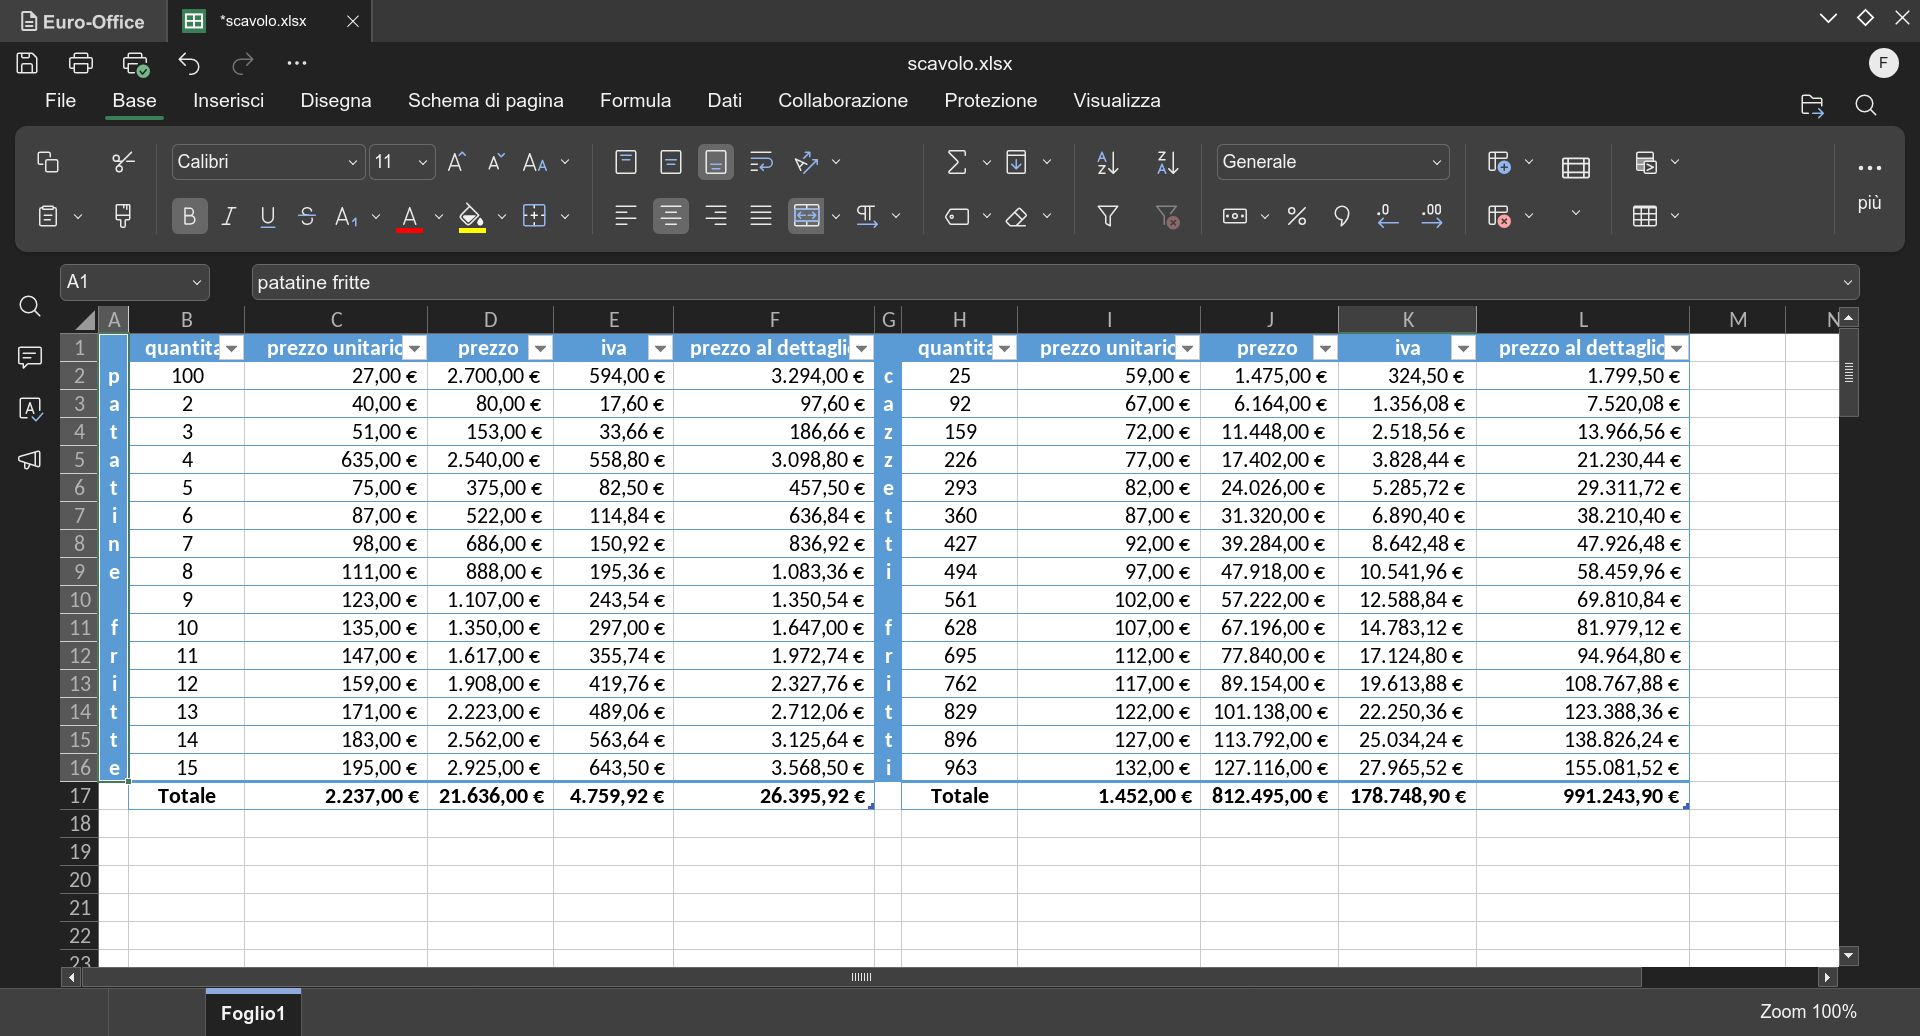Toggle Italic formatting
Image resolution: width=1920 pixels, height=1036 pixels.
(x=229, y=216)
